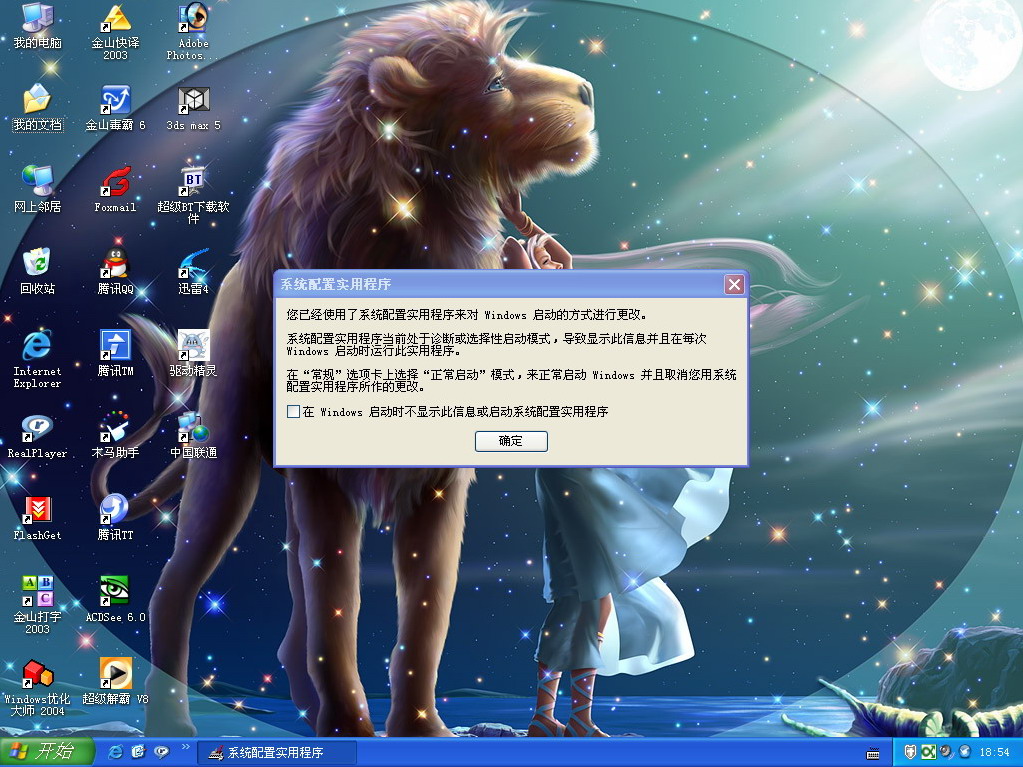Click the second Quick Launch mail icon
Screen dimensions: 1023x767
138,752
